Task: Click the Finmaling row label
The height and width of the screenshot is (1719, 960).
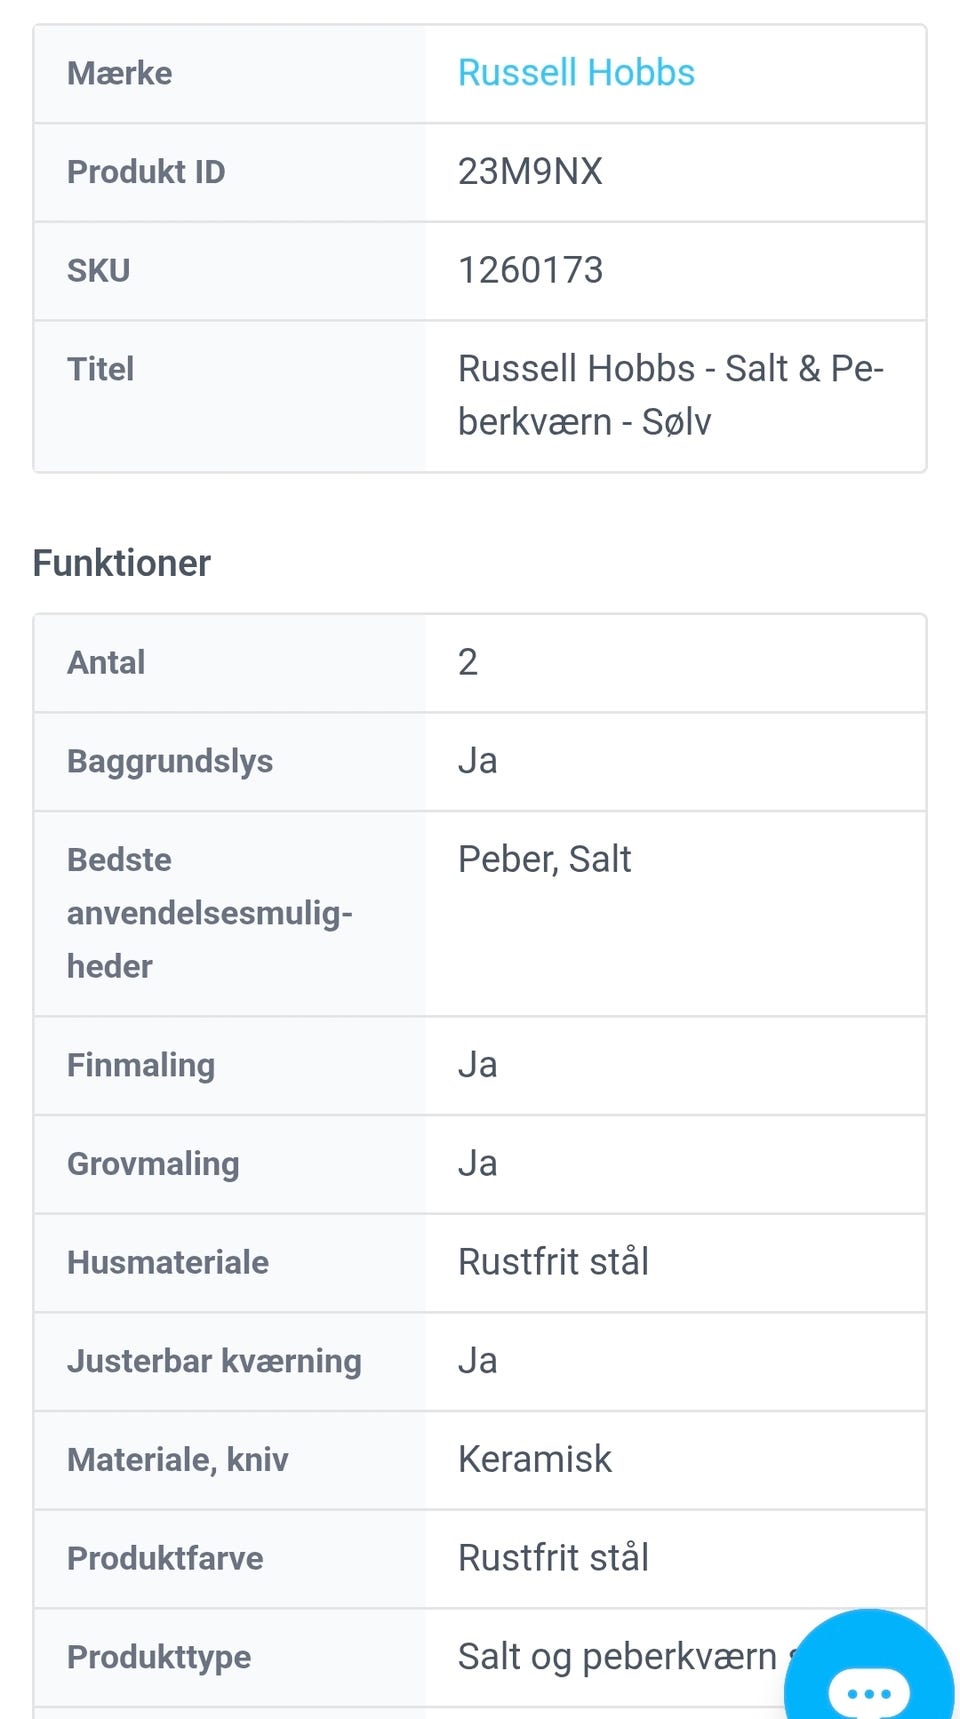Action: pos(141,1065)
